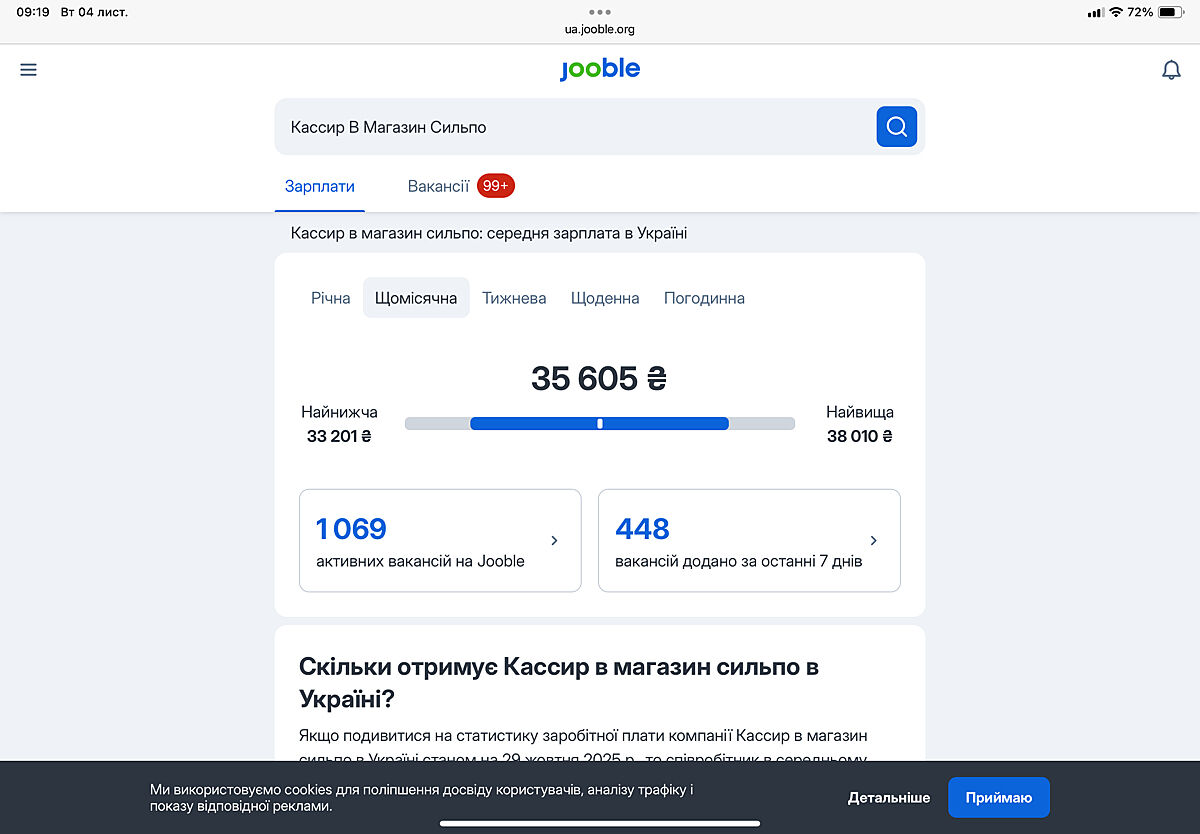
Task: Click the salary range slider marker
Action: [600, 423]
